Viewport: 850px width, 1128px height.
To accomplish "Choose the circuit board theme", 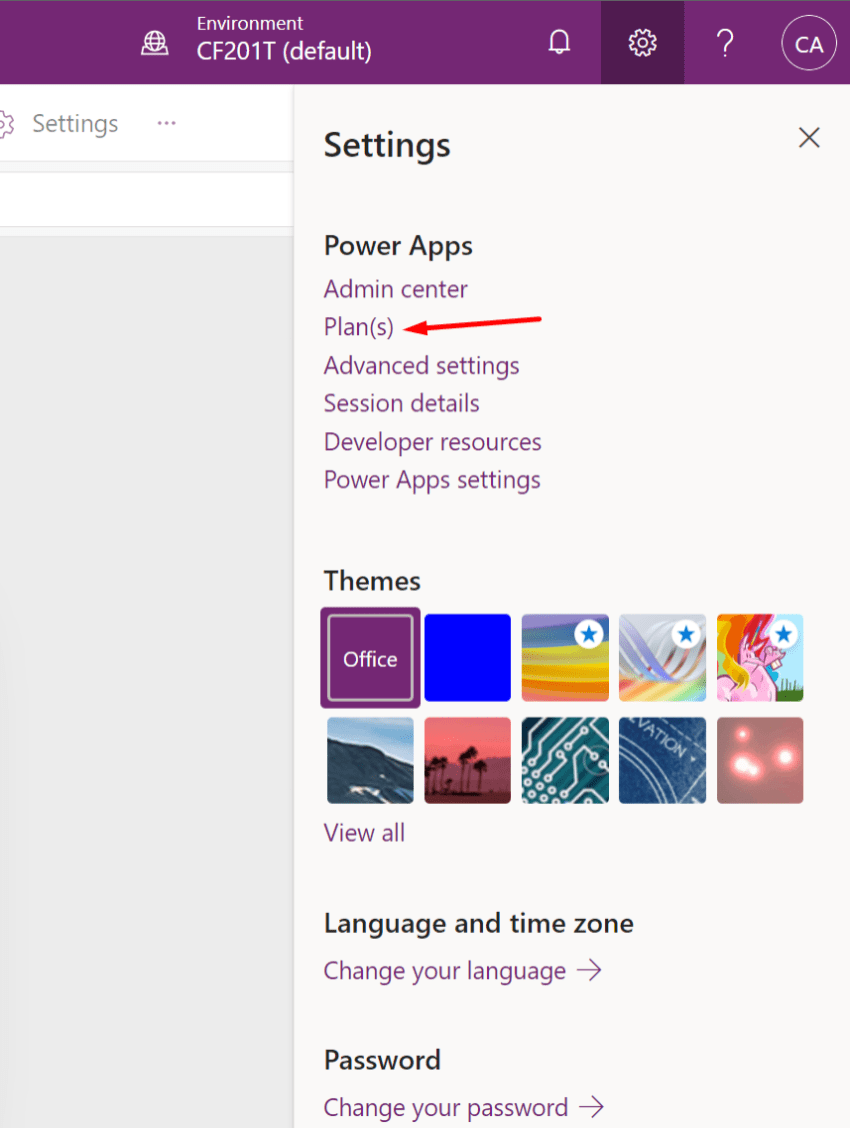I will pos(565,760).
